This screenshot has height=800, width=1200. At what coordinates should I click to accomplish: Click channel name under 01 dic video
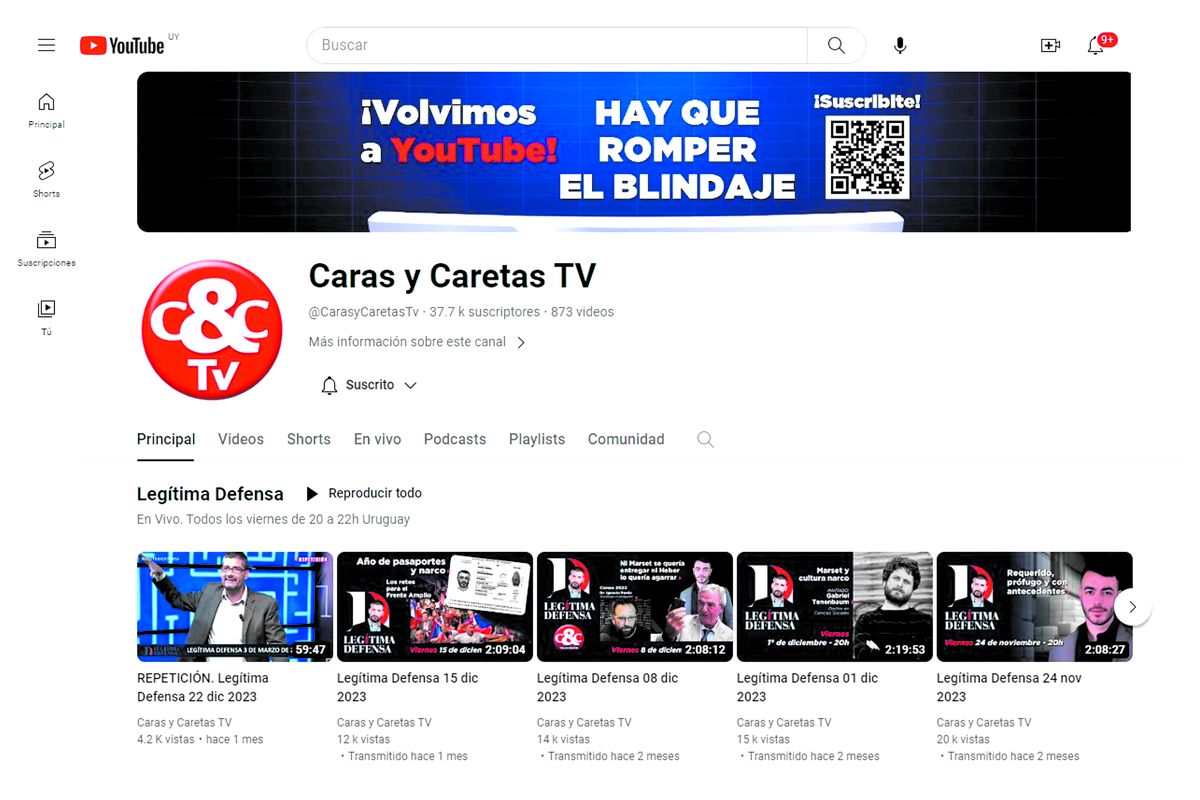(x=784, y=722)
